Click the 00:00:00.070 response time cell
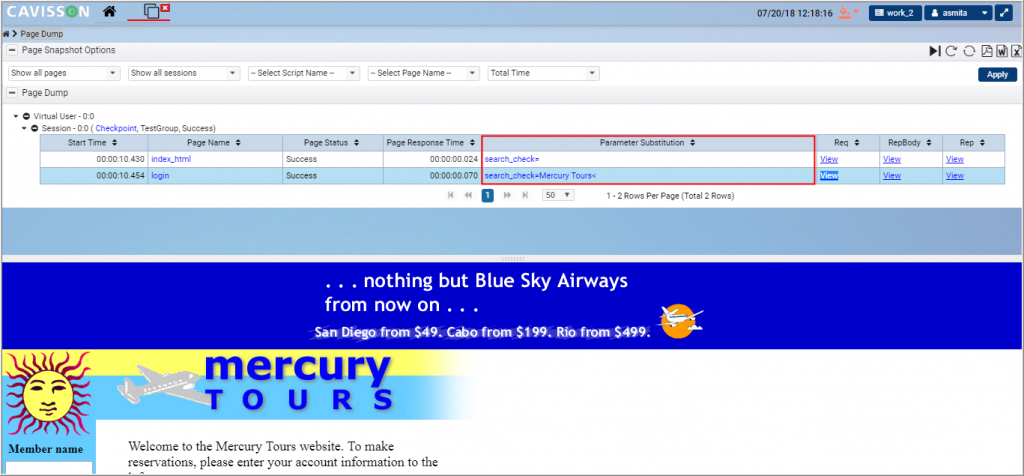 431,176
